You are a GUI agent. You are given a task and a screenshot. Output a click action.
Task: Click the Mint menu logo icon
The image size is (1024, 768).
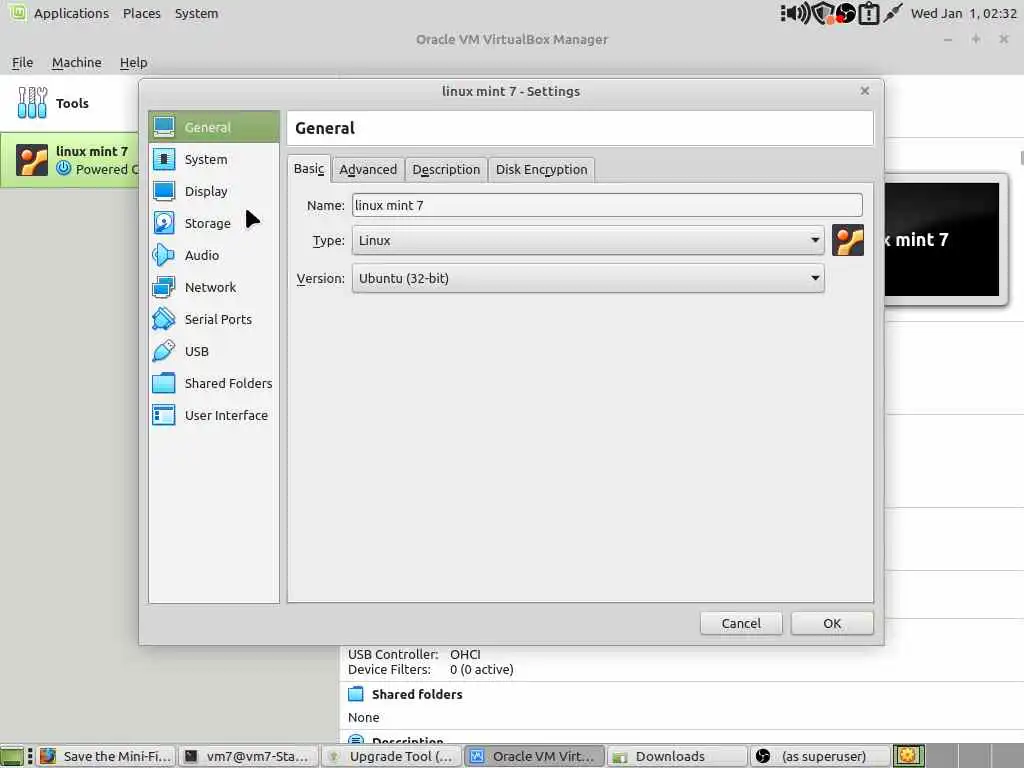click(18, 12)
